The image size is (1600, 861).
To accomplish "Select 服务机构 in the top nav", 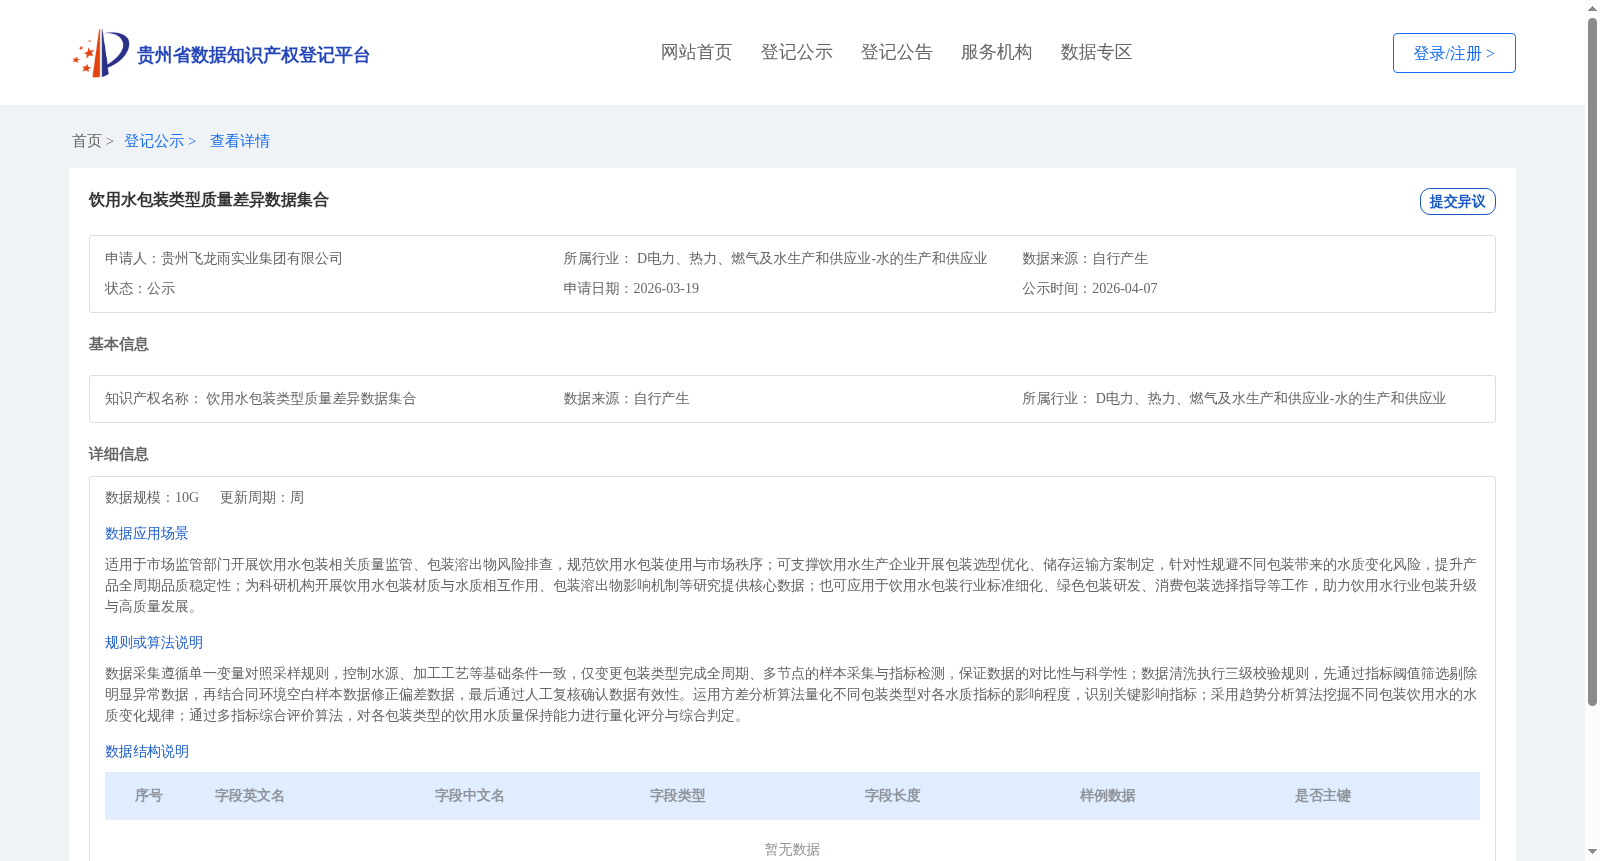I will tap(996, 52).
